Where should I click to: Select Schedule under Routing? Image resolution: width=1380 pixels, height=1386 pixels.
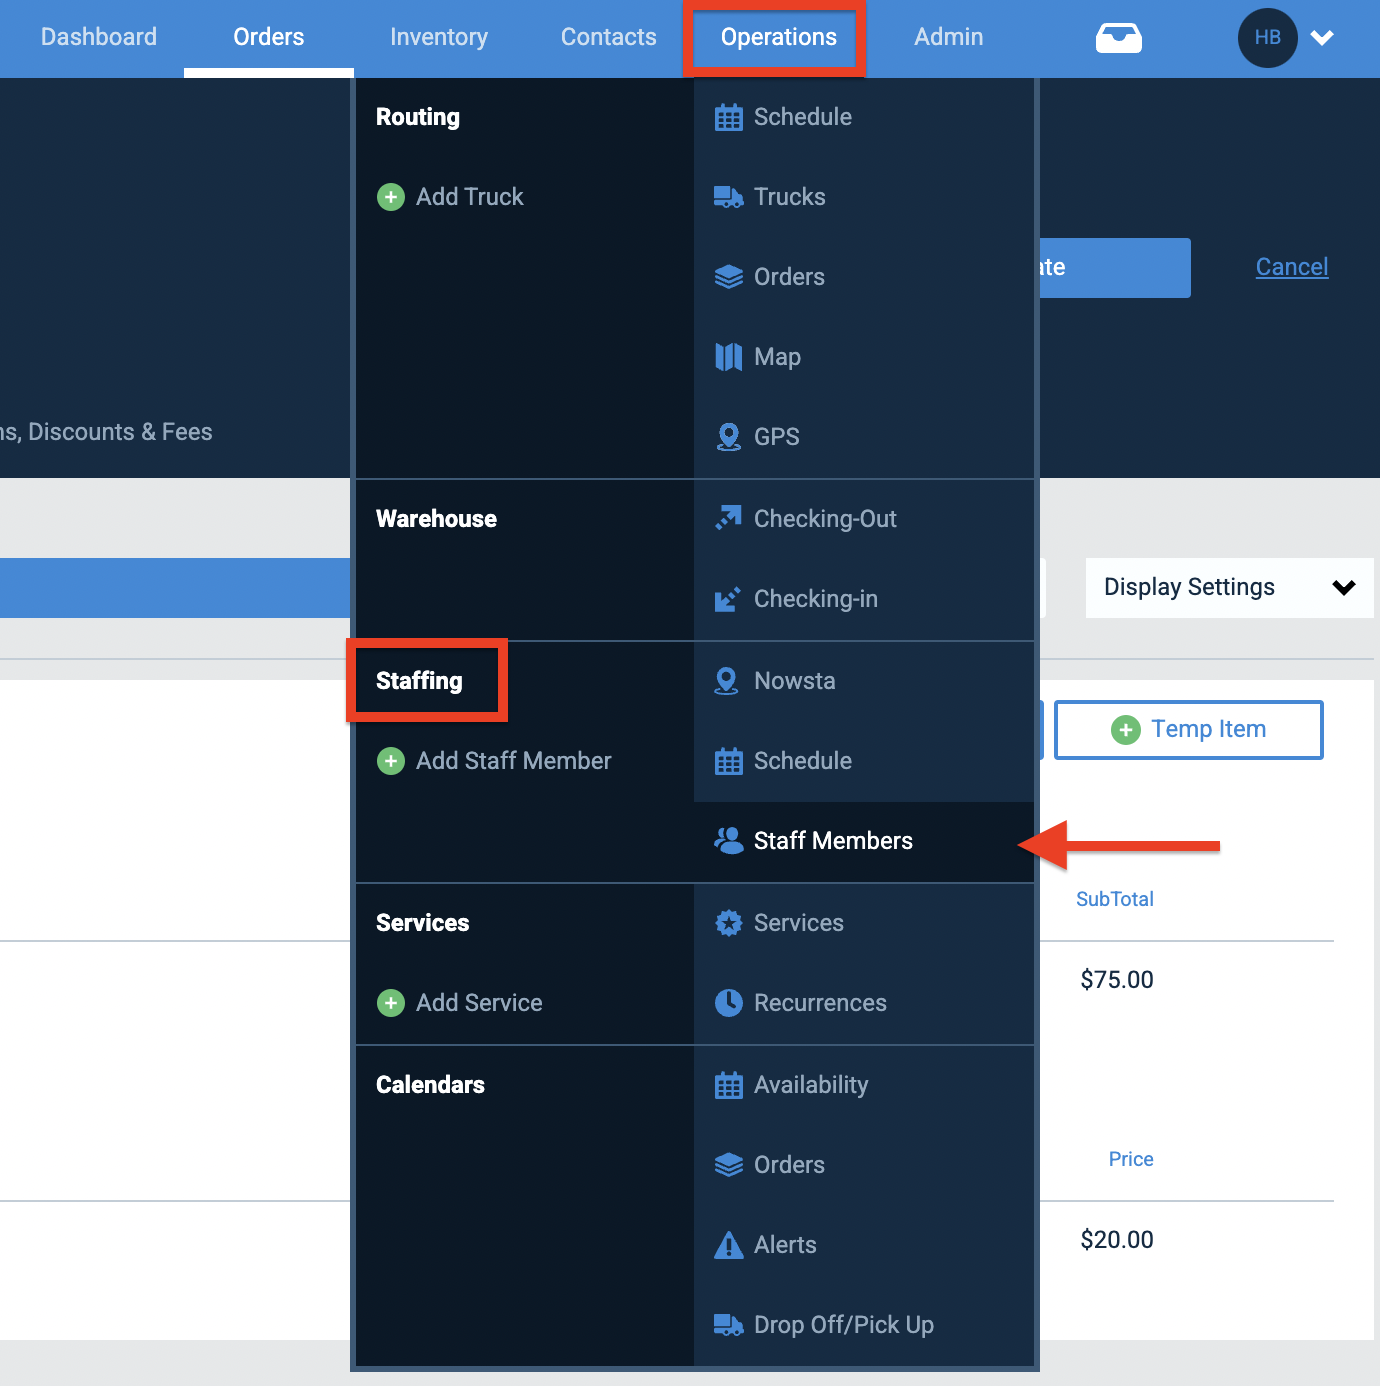click(x=864, y=117)
